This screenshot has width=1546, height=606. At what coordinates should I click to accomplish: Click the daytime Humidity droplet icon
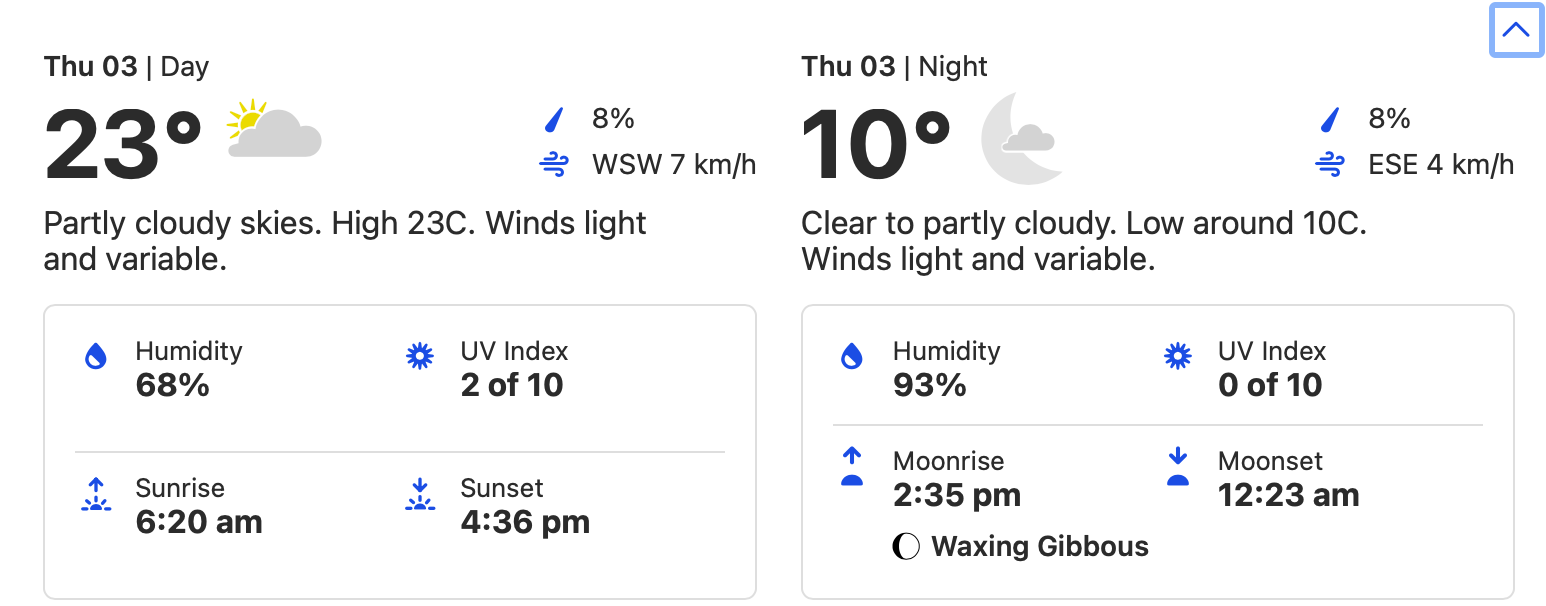(96, 357)
